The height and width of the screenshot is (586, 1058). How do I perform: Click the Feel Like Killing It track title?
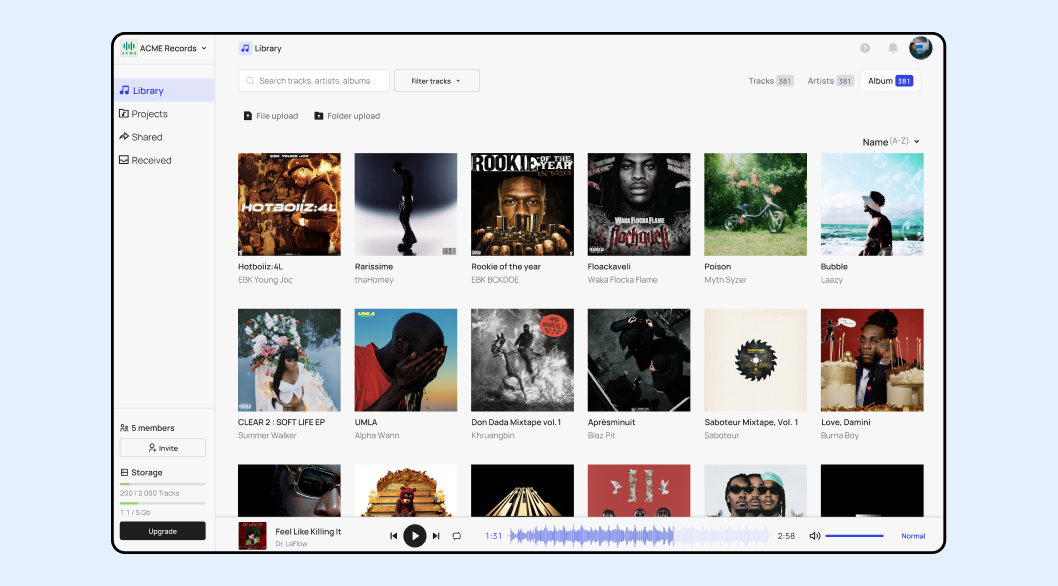tap(308, 531)
